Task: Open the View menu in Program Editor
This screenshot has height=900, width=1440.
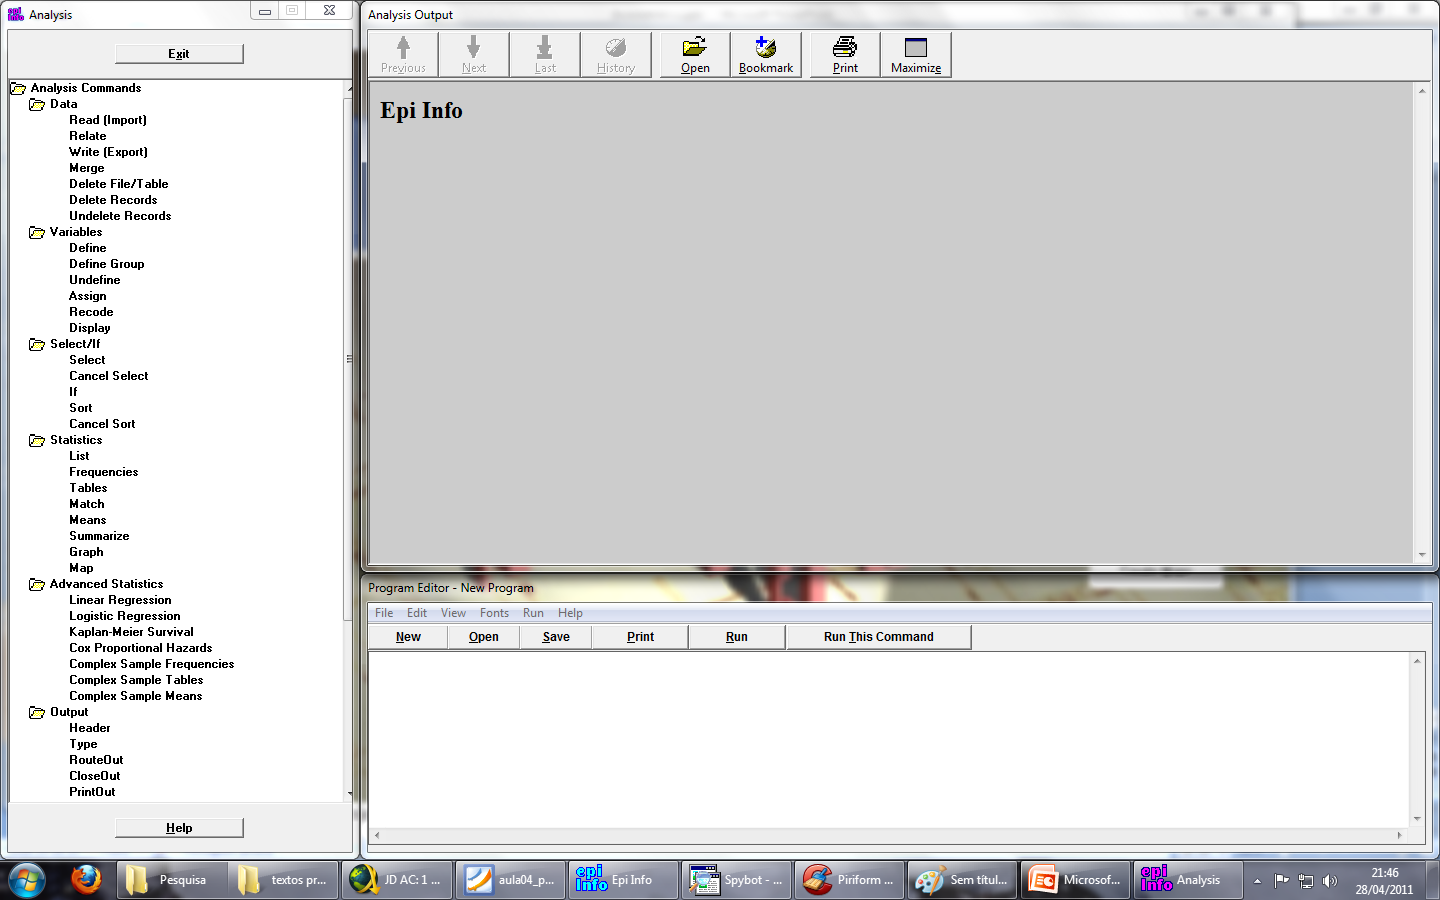Action: click(x=453, y=613)
